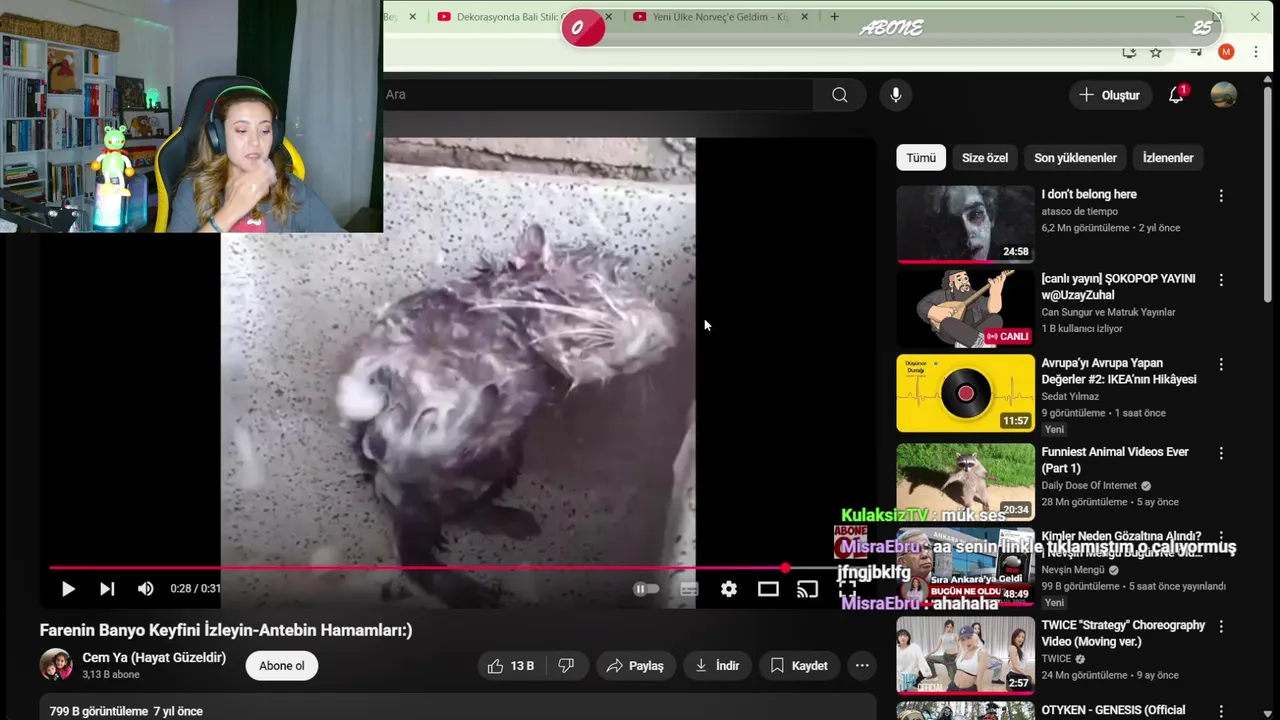The height and width of the screenshot is (720, 1280).
Task: Open the YouTube account avatar menu
Action: (x=1223, y=95)
